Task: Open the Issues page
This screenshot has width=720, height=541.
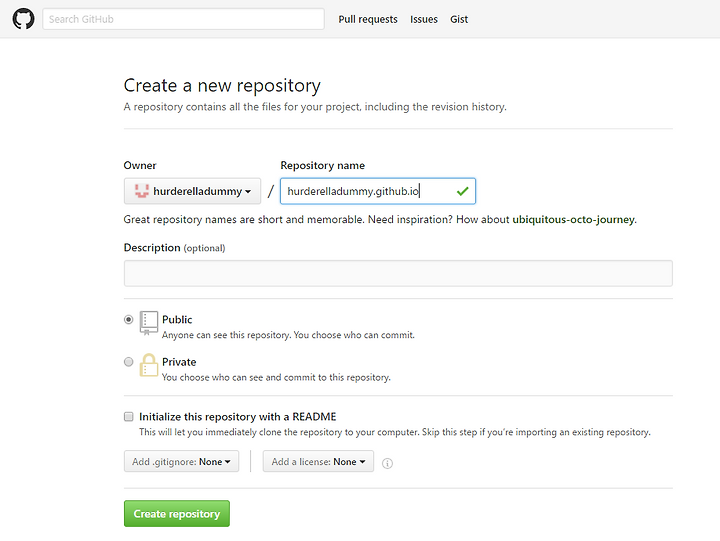Action: tap(424, 19)
